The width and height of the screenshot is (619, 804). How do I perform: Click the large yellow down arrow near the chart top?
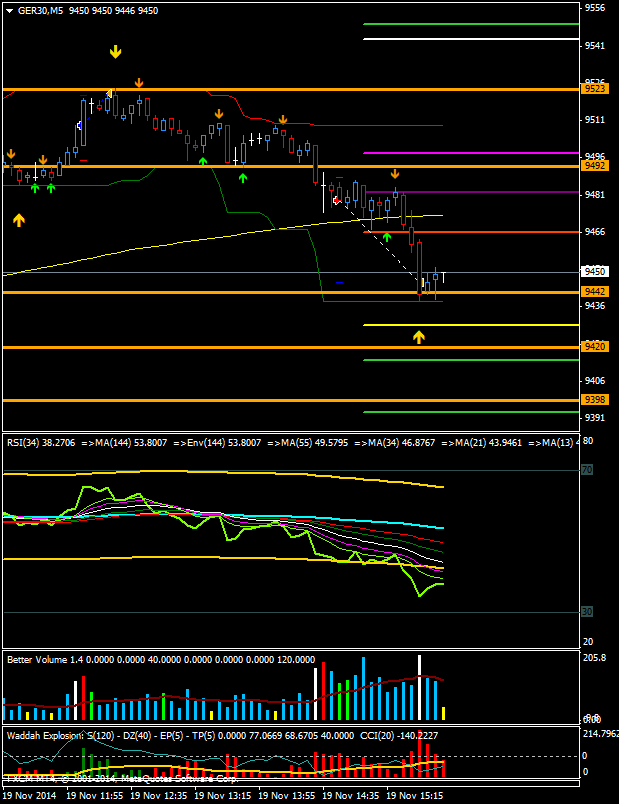[116, 50]
